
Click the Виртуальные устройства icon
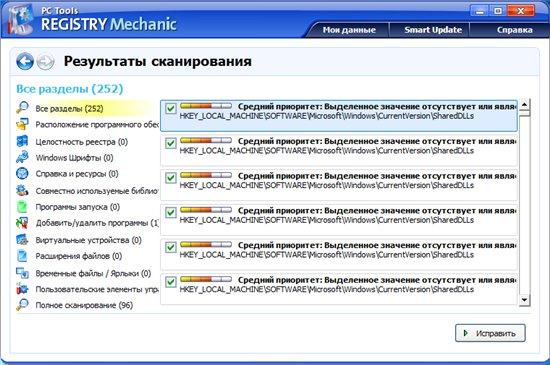pos(22,240)
